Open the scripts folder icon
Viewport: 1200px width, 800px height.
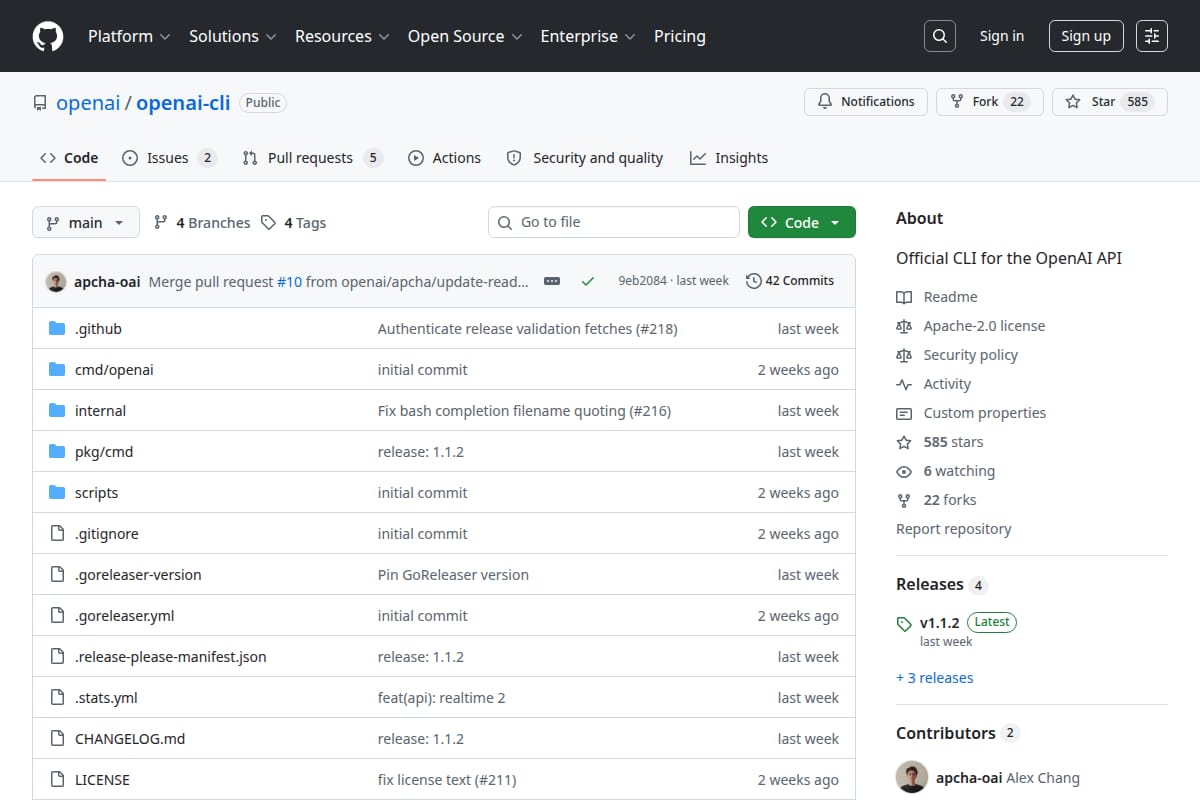click(x=57, y=493)
